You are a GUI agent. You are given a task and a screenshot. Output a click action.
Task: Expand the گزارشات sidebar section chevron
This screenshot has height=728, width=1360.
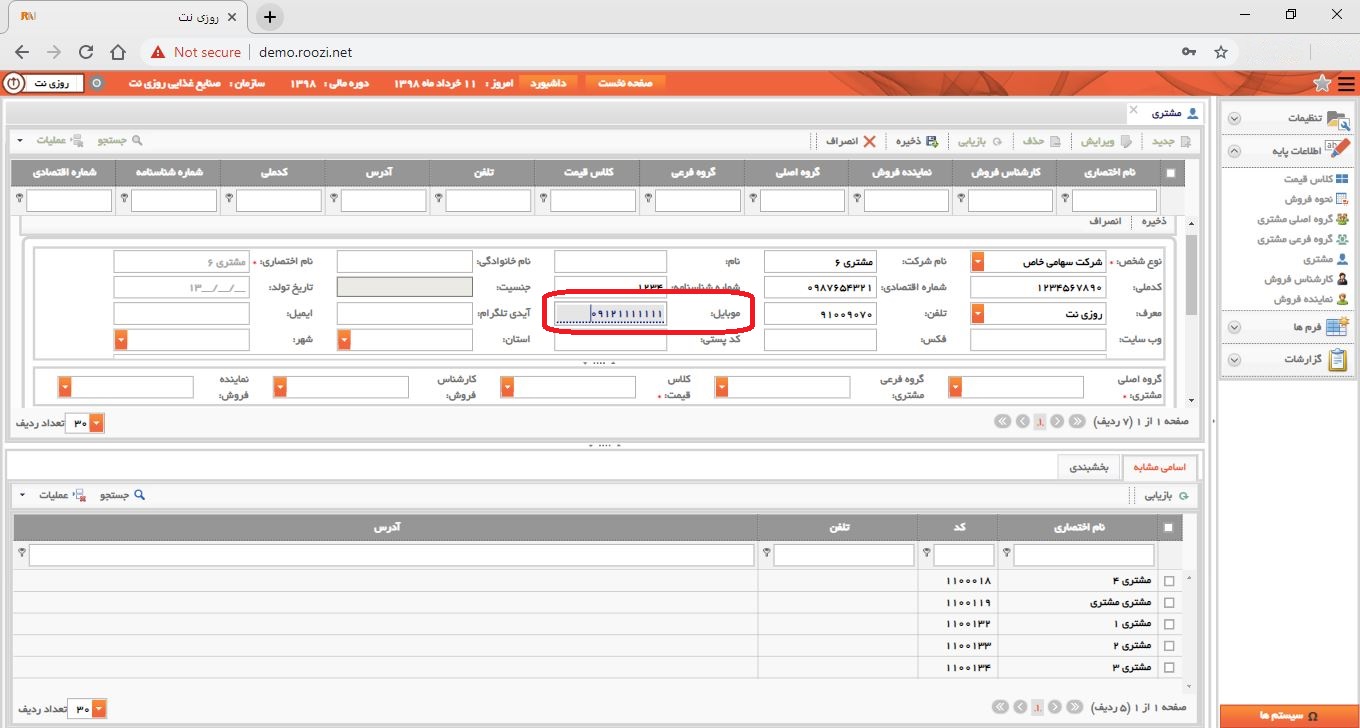pyautogui.click(x=1234, y=360)
